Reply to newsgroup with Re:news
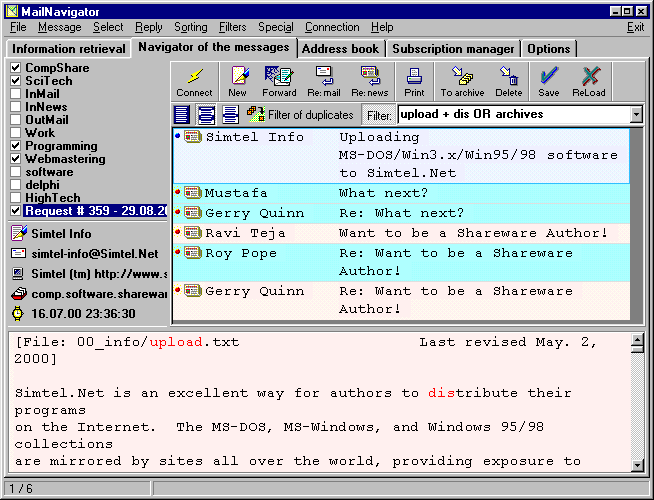This screenshot has height=500, width=654. pos(369,81)
